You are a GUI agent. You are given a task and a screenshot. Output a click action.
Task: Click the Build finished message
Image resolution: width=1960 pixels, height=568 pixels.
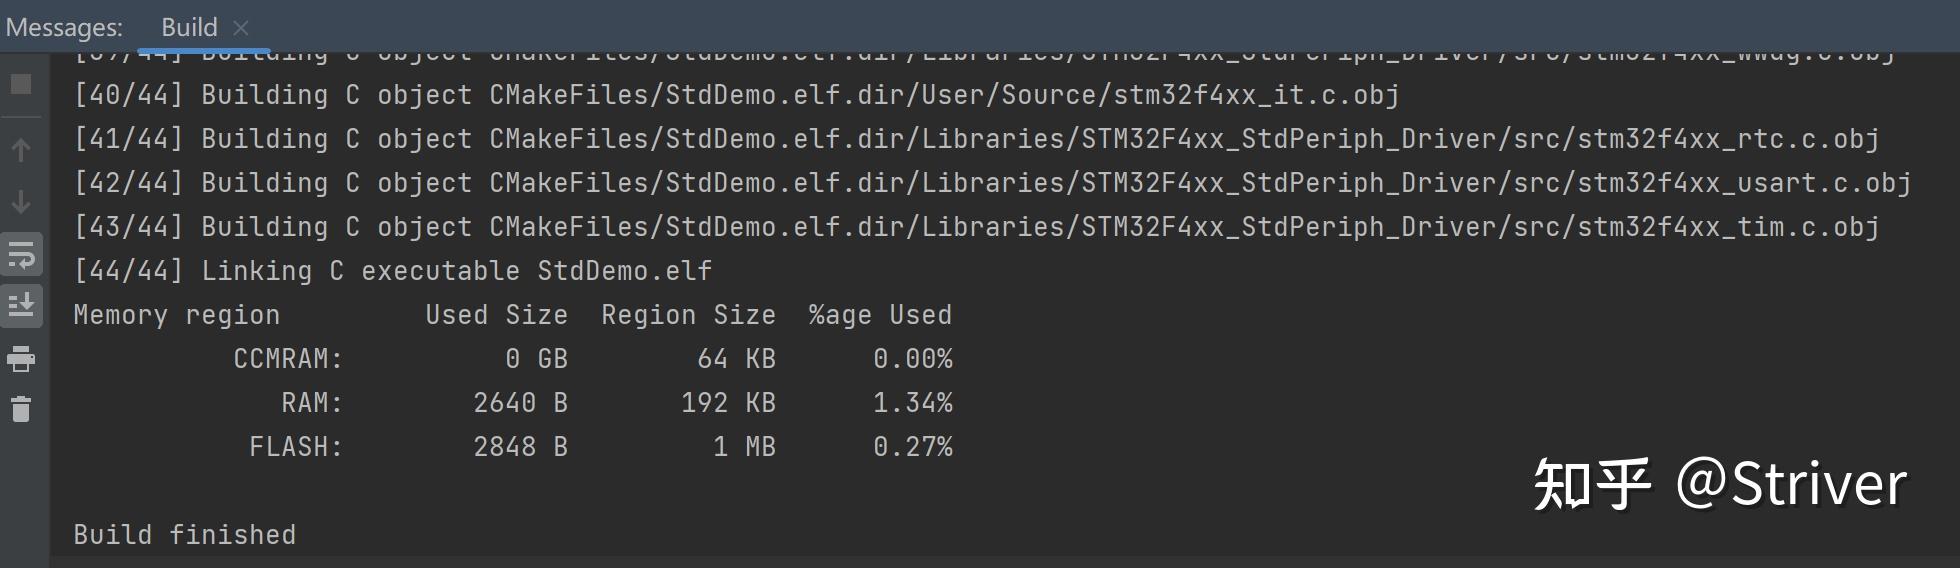click(185, 535)
